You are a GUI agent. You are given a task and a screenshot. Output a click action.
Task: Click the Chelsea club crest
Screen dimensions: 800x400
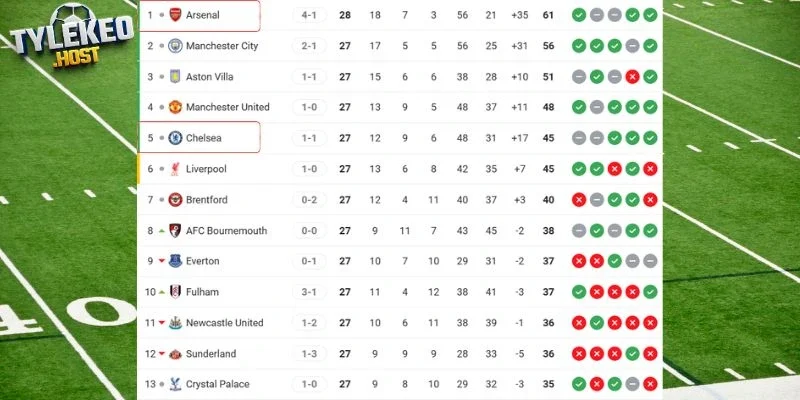175,138
